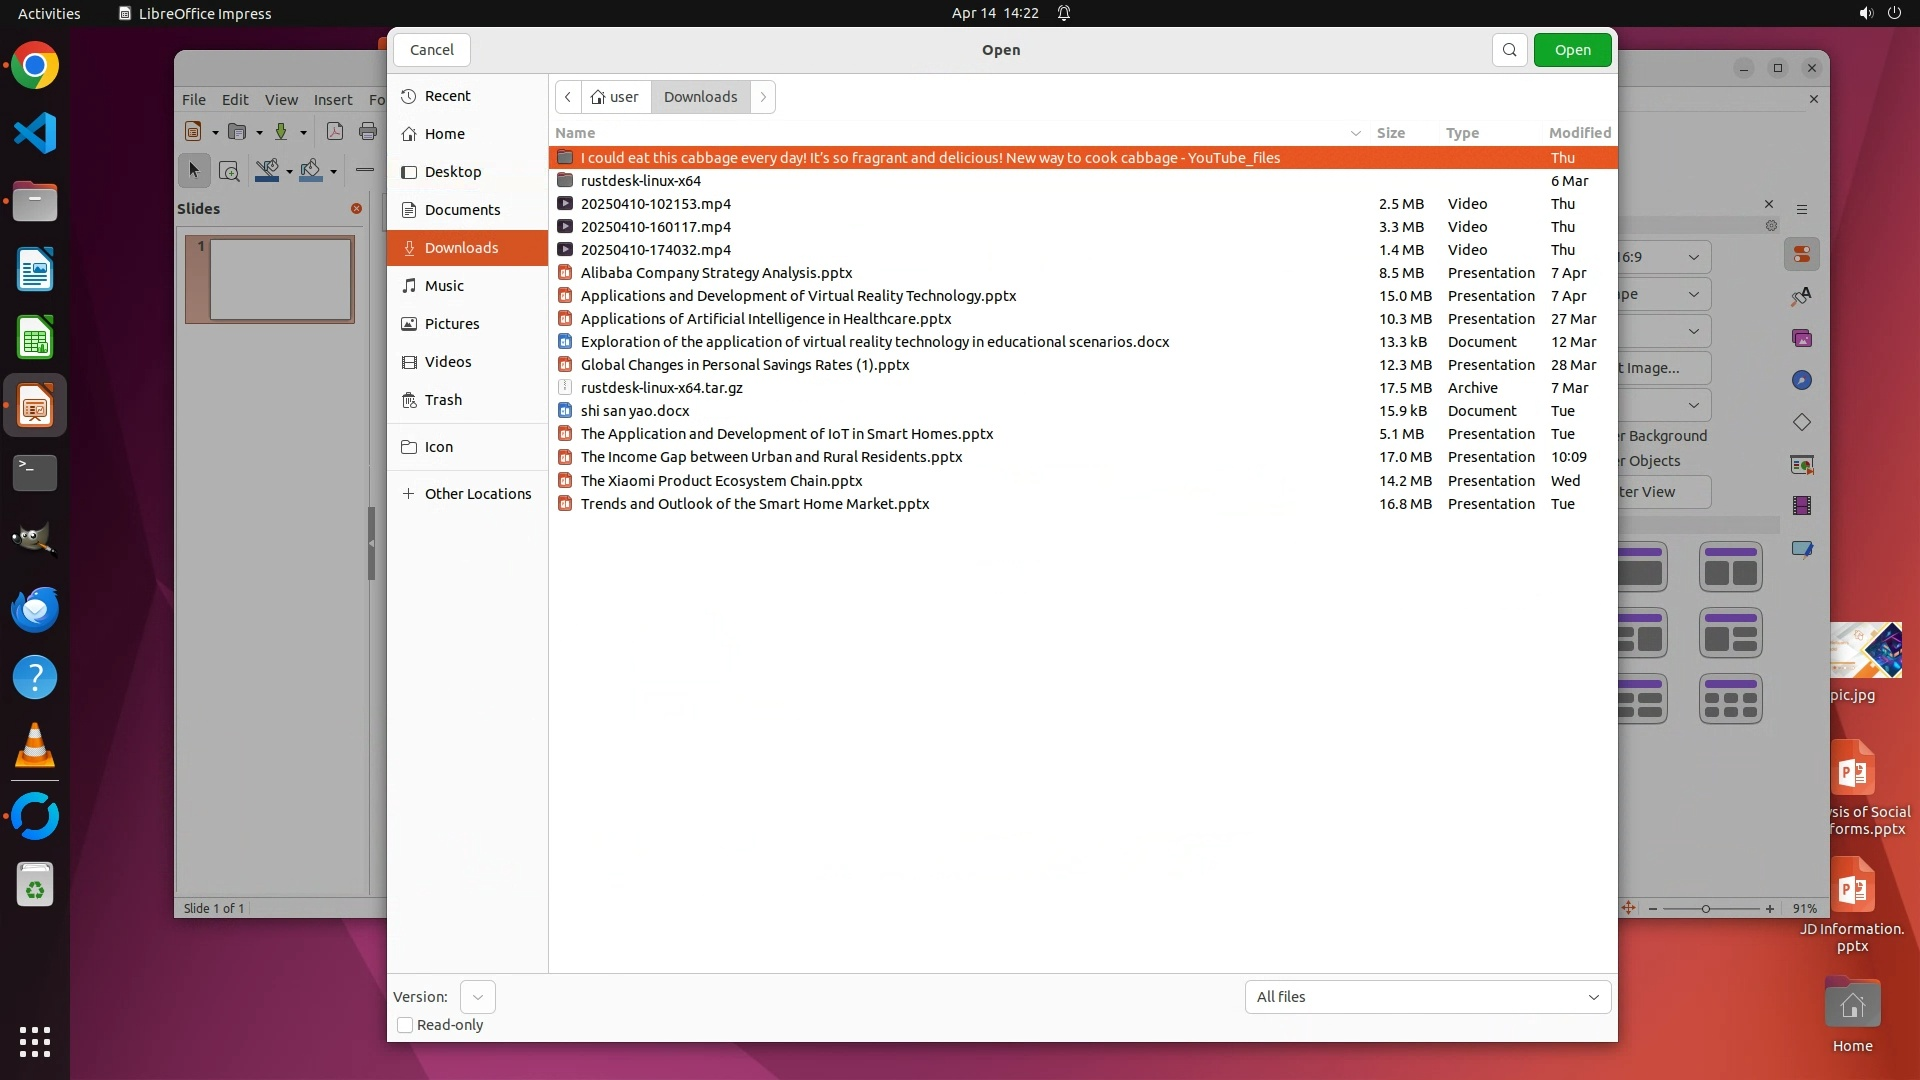Open Other Locations in the sidebar
This screenshot has width=1920, height=1080.
(477, 494)
